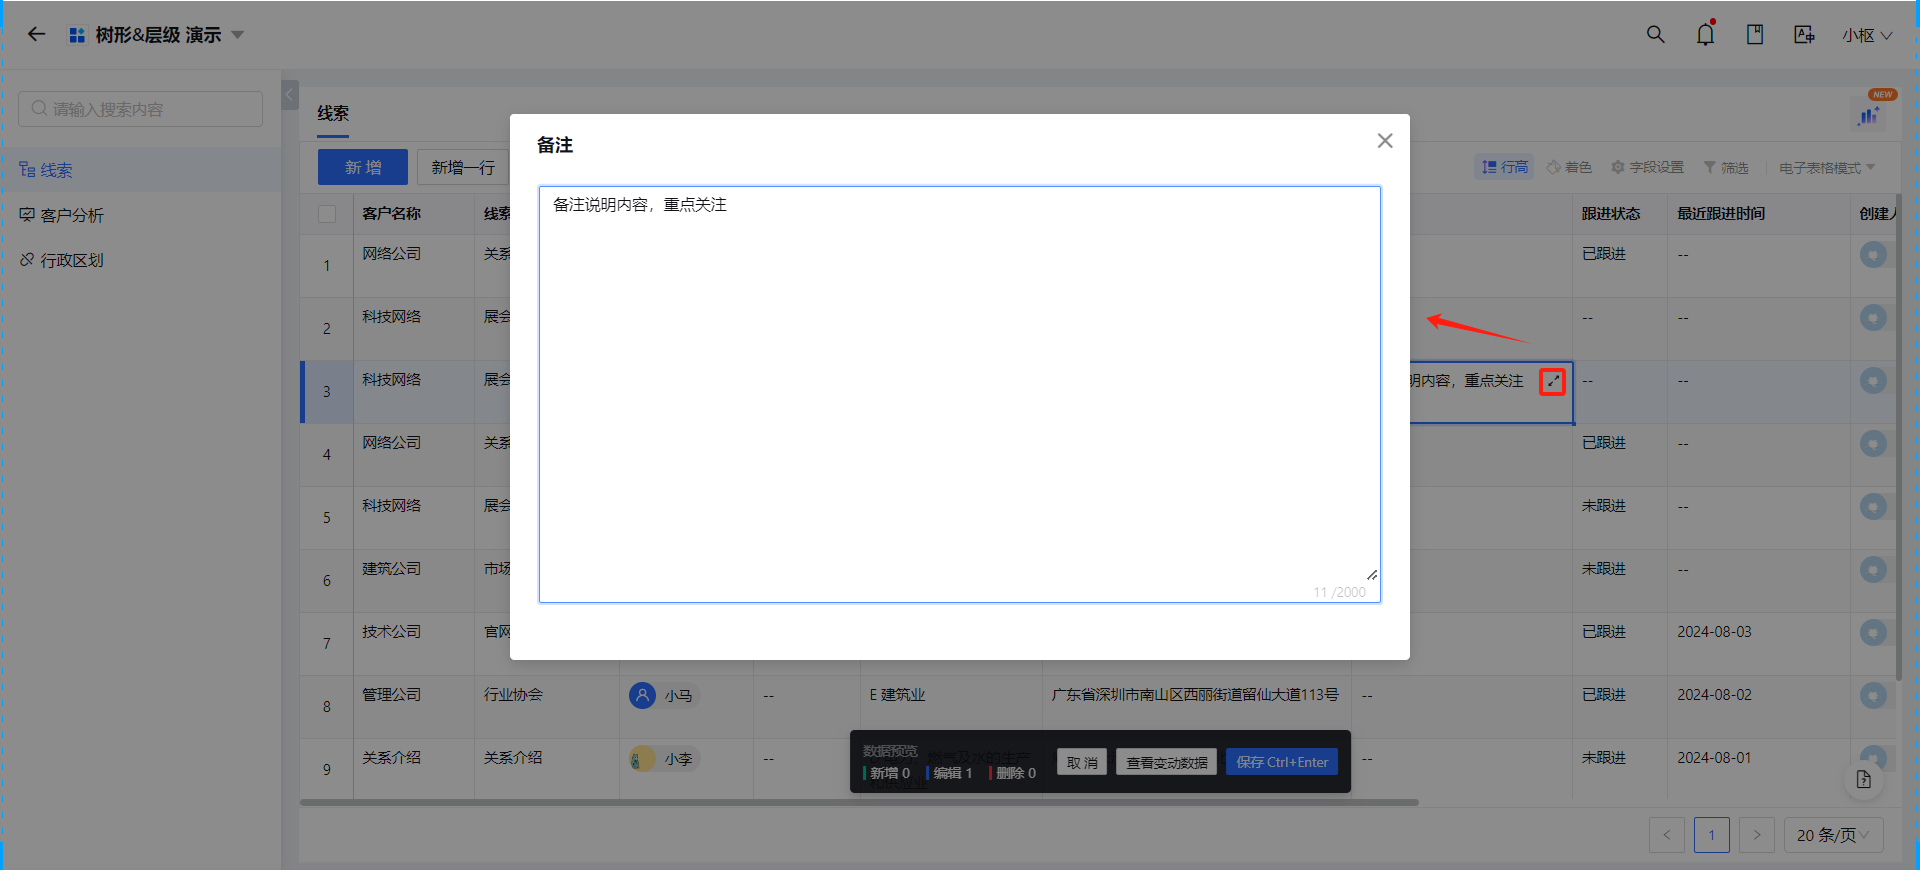Select row number 1 cell
The width and height of the screenshot is (1920, 870).
[x=327, y=266]
